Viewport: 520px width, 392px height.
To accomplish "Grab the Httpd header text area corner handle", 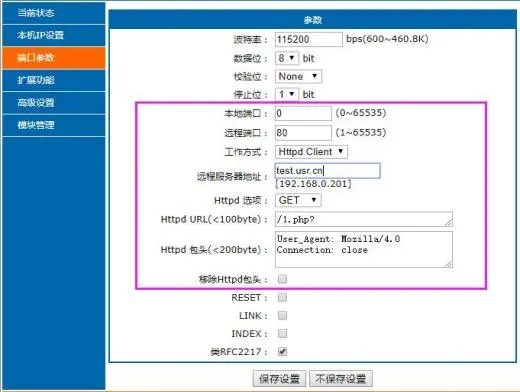I will [449, 264].
